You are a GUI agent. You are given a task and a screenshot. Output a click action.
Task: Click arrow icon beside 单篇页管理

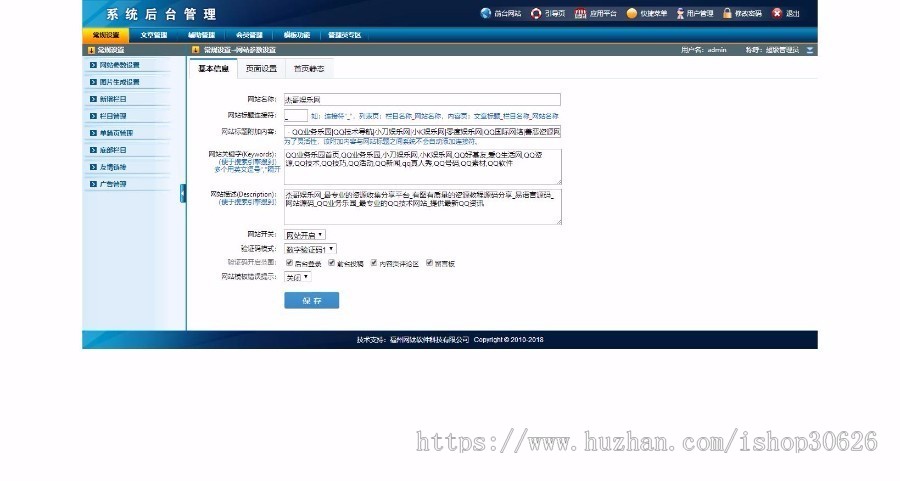click(x=93, y=133)
